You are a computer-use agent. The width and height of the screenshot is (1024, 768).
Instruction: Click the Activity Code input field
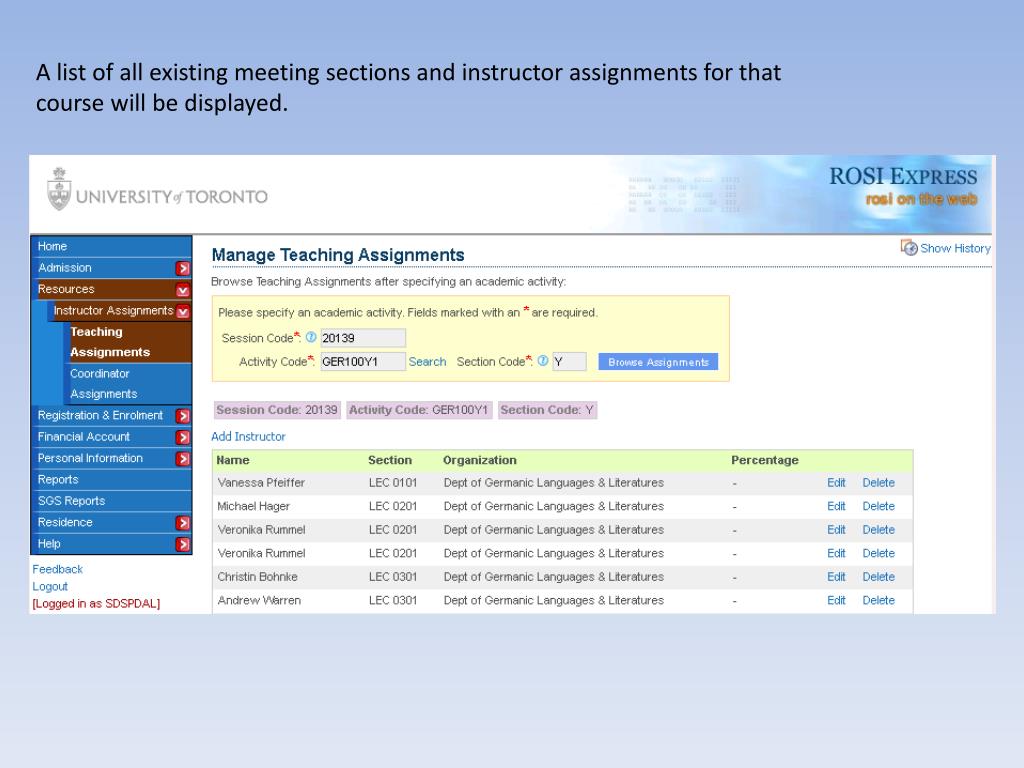(362, 362)
